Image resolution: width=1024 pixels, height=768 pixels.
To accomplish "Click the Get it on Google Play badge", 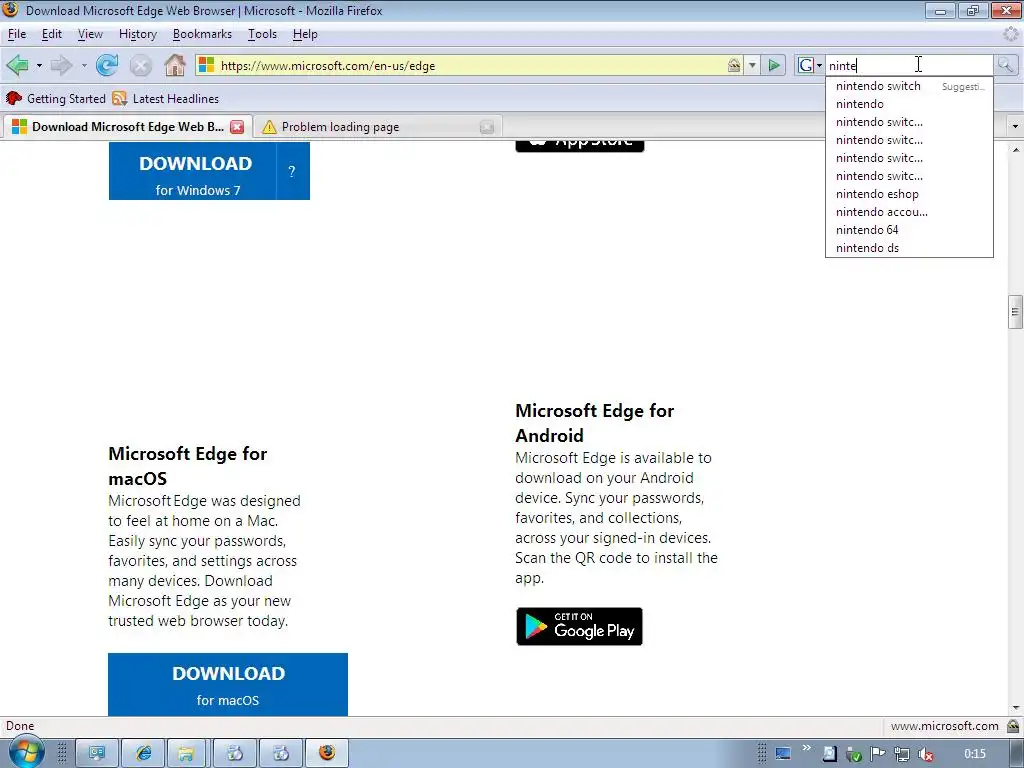I will [x=579, y=626].
